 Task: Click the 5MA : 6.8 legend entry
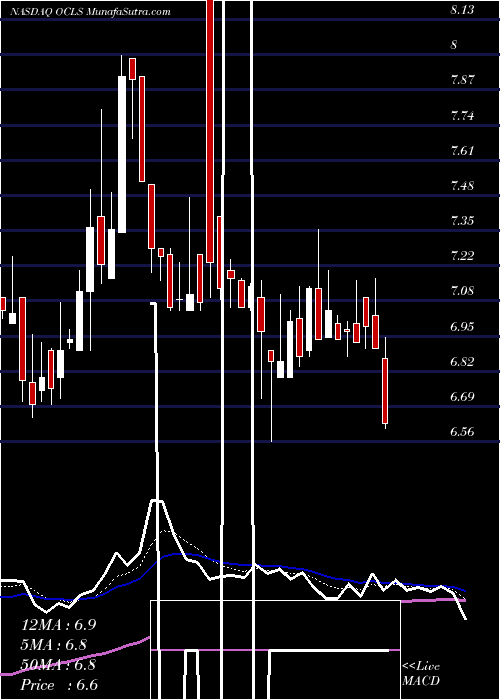pyautogui.click(x=54, y=645)
